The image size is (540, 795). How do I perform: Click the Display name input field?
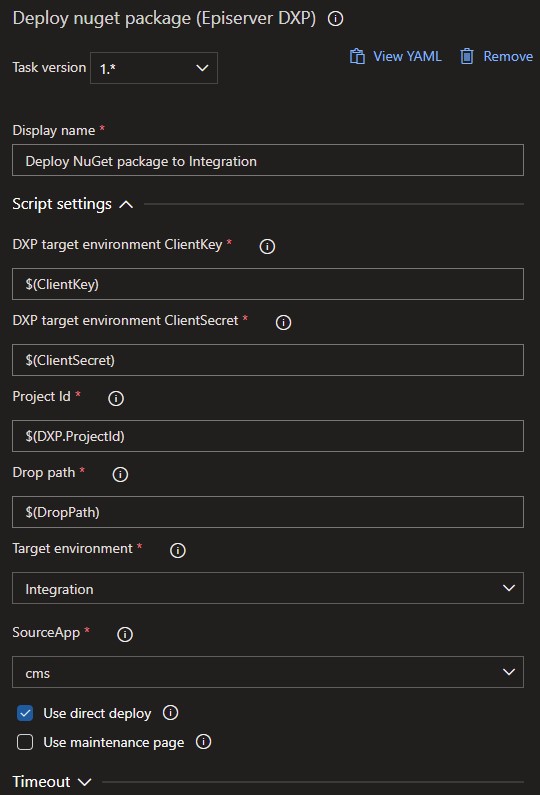(268, 160)
